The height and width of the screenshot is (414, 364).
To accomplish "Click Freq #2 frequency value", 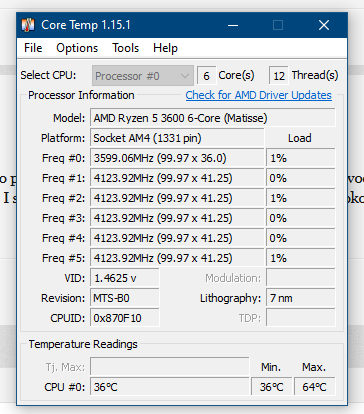I will tap(177, 198).
